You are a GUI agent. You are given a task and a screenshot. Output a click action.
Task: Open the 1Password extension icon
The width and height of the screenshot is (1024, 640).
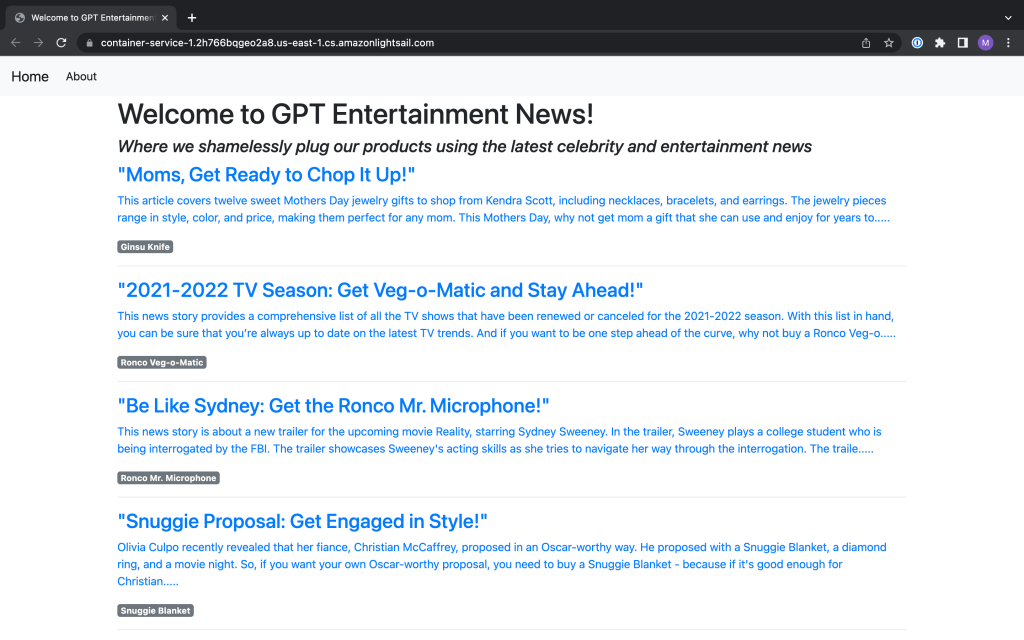point(917,43)
